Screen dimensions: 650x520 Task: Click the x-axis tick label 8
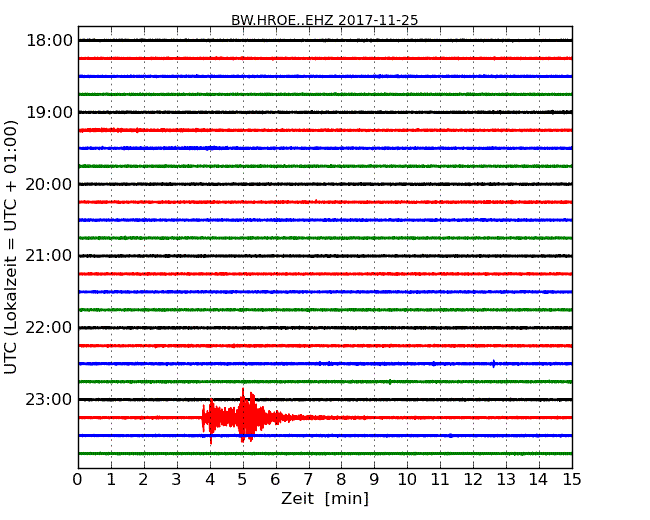pyautogui.click(x=341, y=480)
